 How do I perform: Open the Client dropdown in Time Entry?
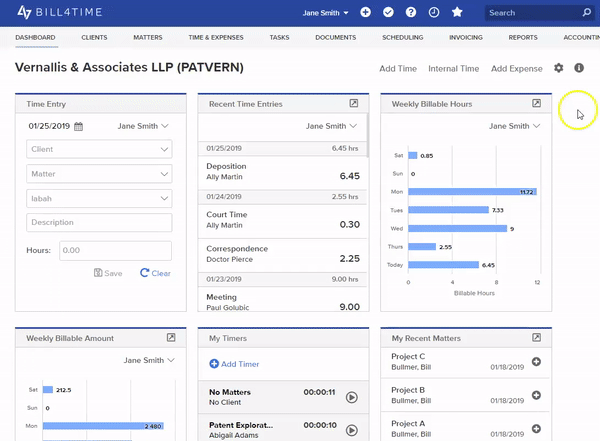(99, 149)
